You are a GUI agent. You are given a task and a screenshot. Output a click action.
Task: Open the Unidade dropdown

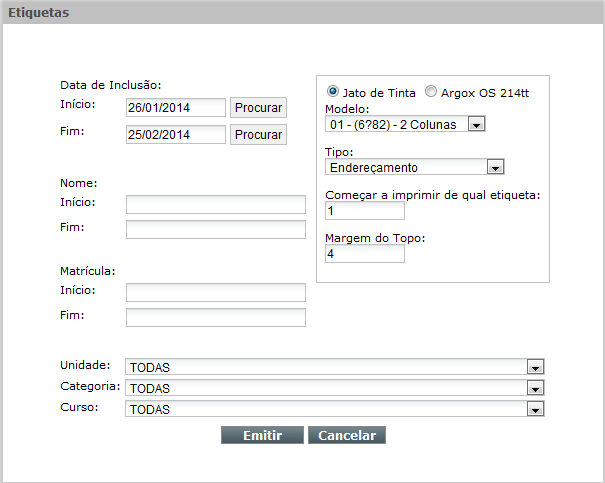335,367
